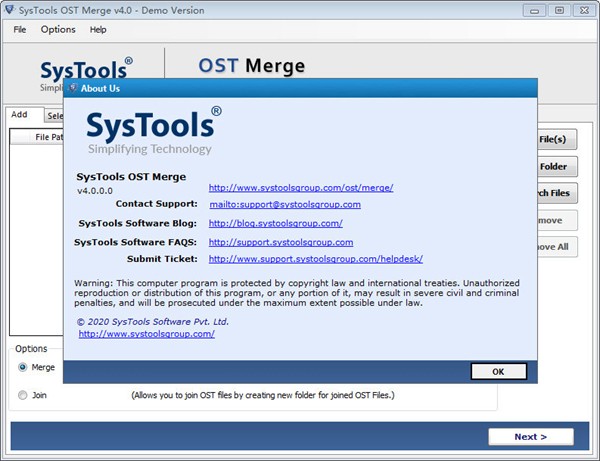Open the systoolsgroup.com copyright footer link
The height and width of the screenshot is (461, 600).
pos(146,334)
